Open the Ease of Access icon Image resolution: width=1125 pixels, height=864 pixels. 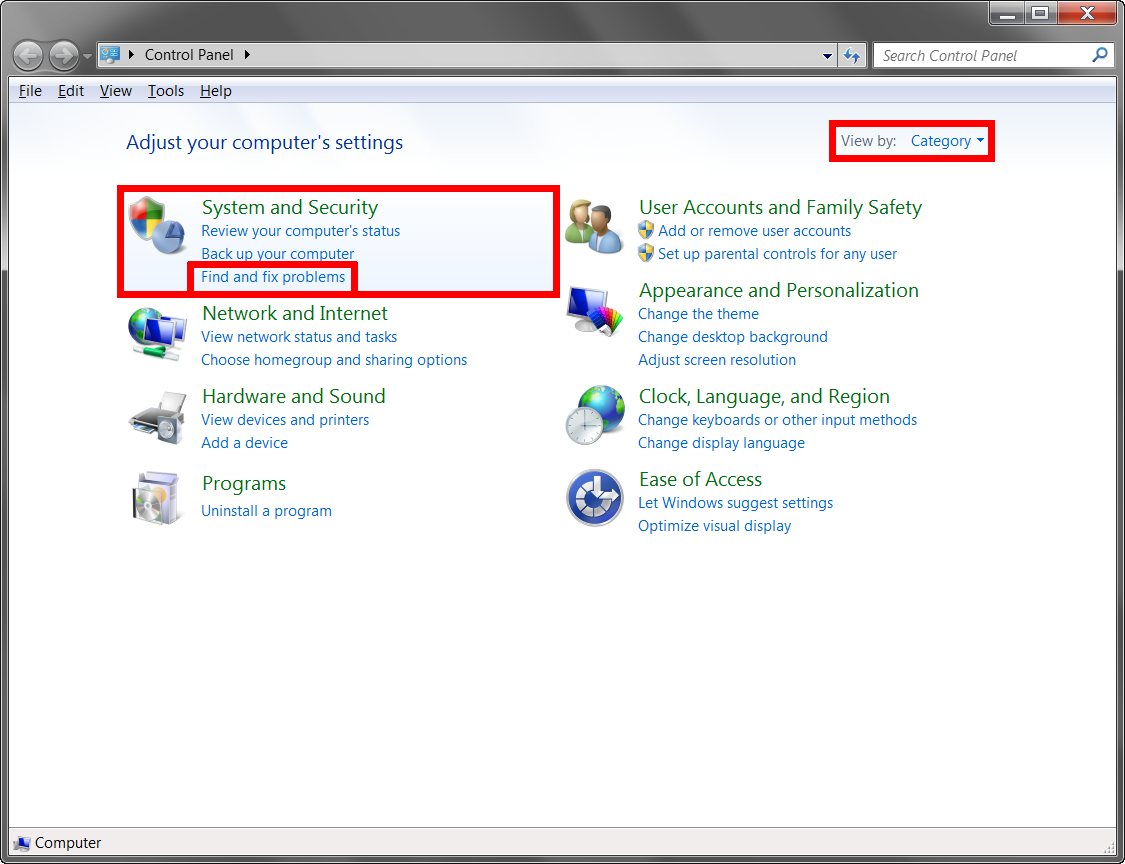coord(595,498)
